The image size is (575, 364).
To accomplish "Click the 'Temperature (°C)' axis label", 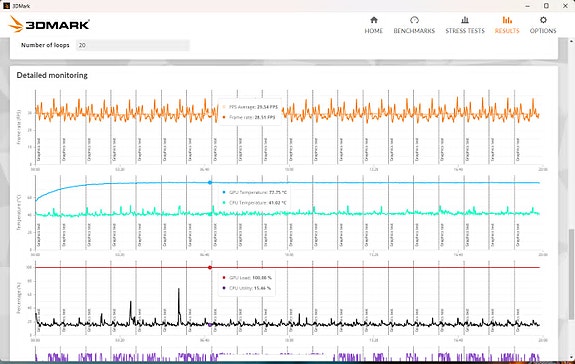I will [19, 212].
